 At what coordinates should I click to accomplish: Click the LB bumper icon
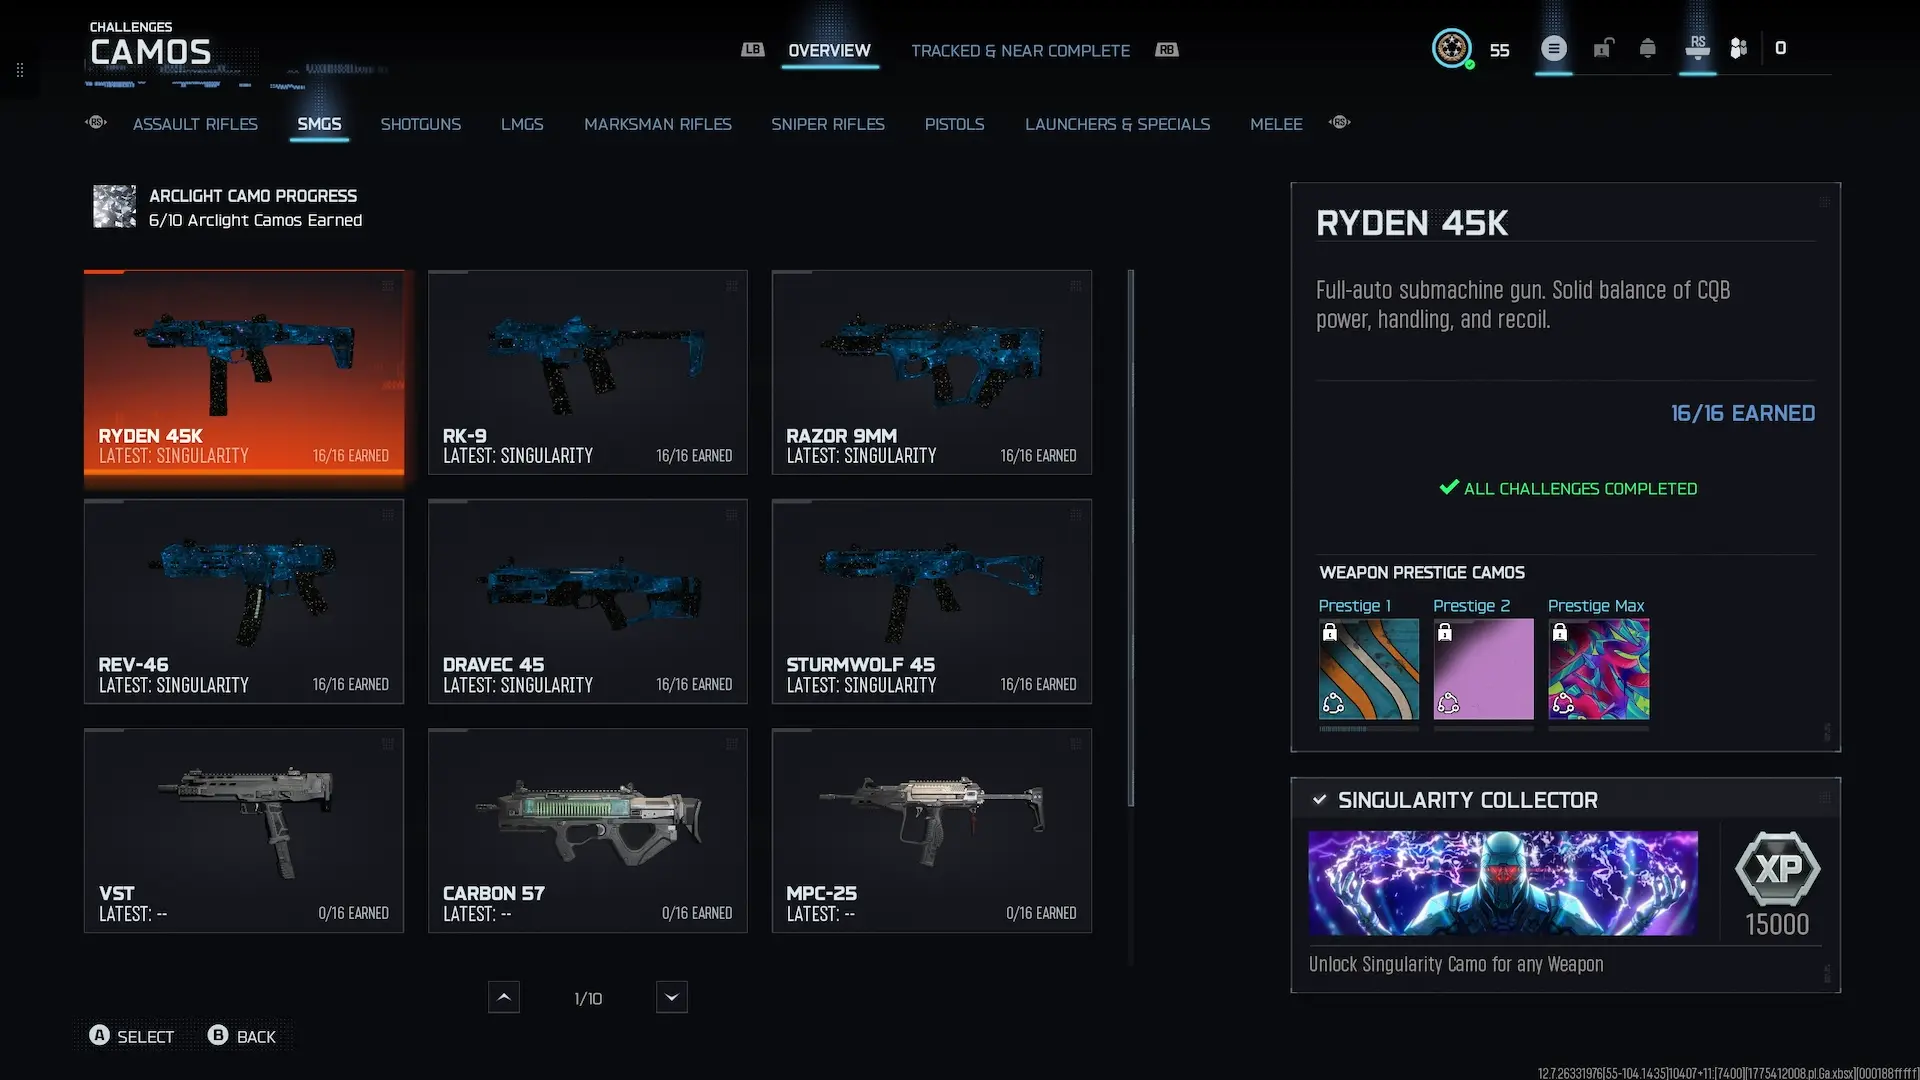[752, 50]
